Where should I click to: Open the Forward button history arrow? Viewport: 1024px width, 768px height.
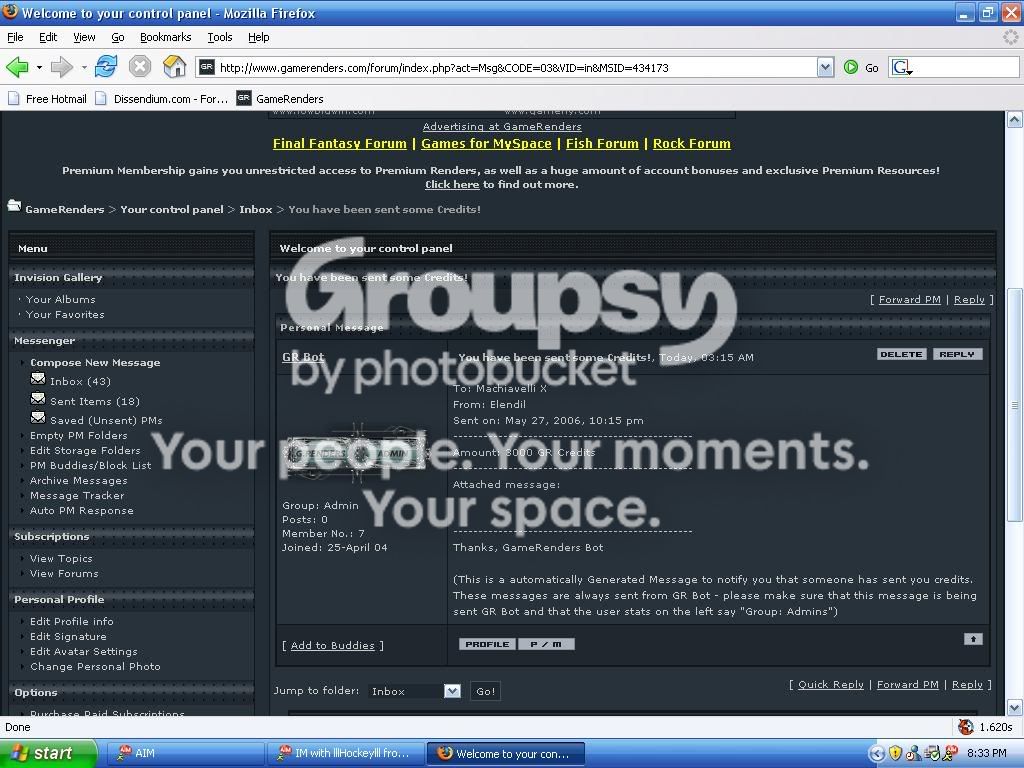[x=84, y=67]
